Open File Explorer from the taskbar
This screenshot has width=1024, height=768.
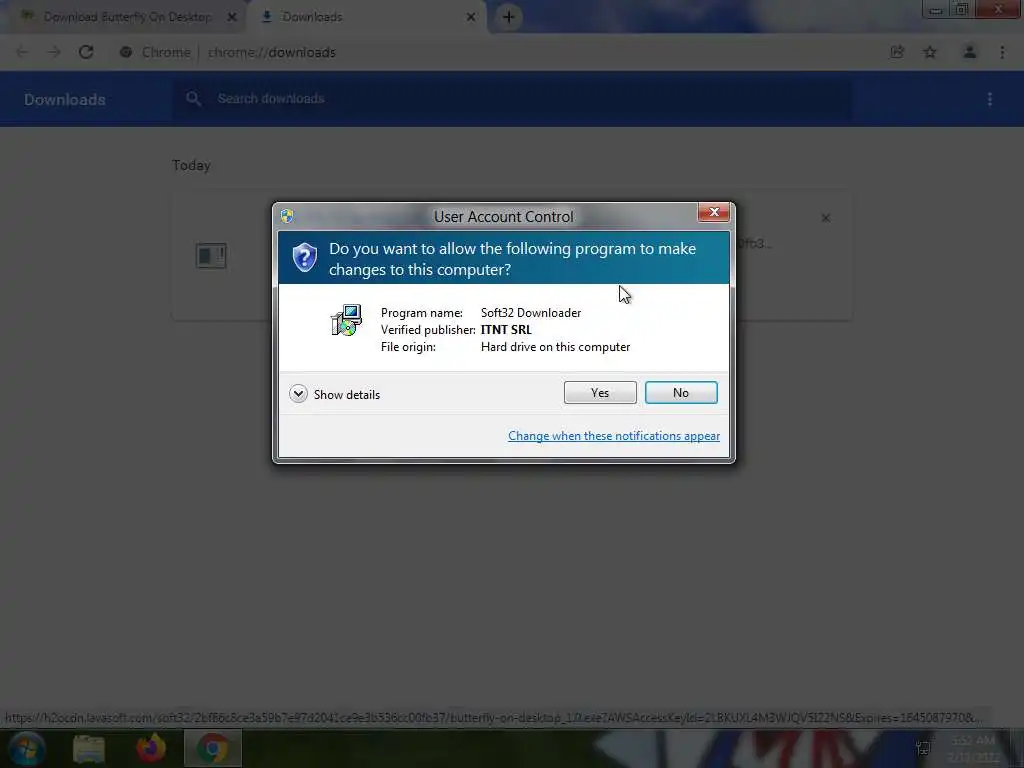(89, 748)
